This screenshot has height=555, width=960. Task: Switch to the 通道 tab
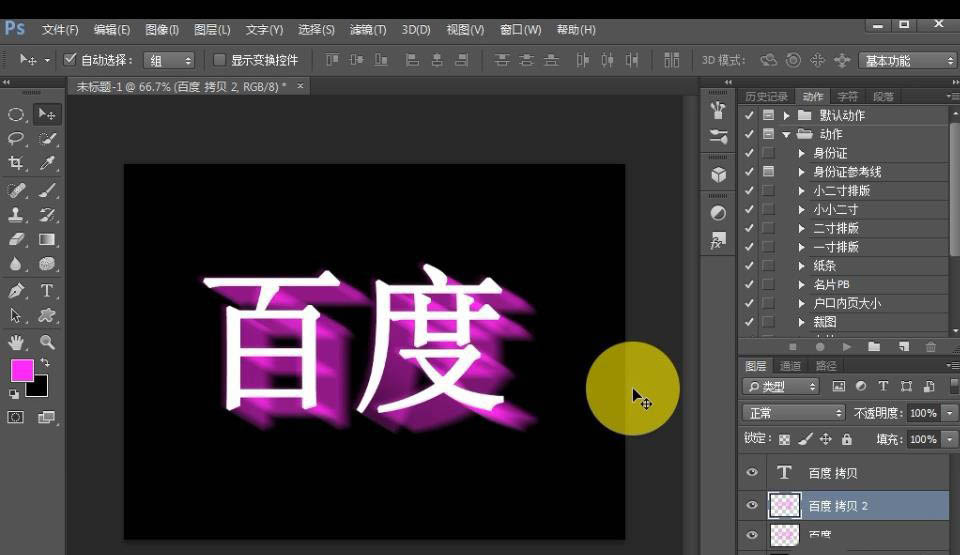pos(790,366)
